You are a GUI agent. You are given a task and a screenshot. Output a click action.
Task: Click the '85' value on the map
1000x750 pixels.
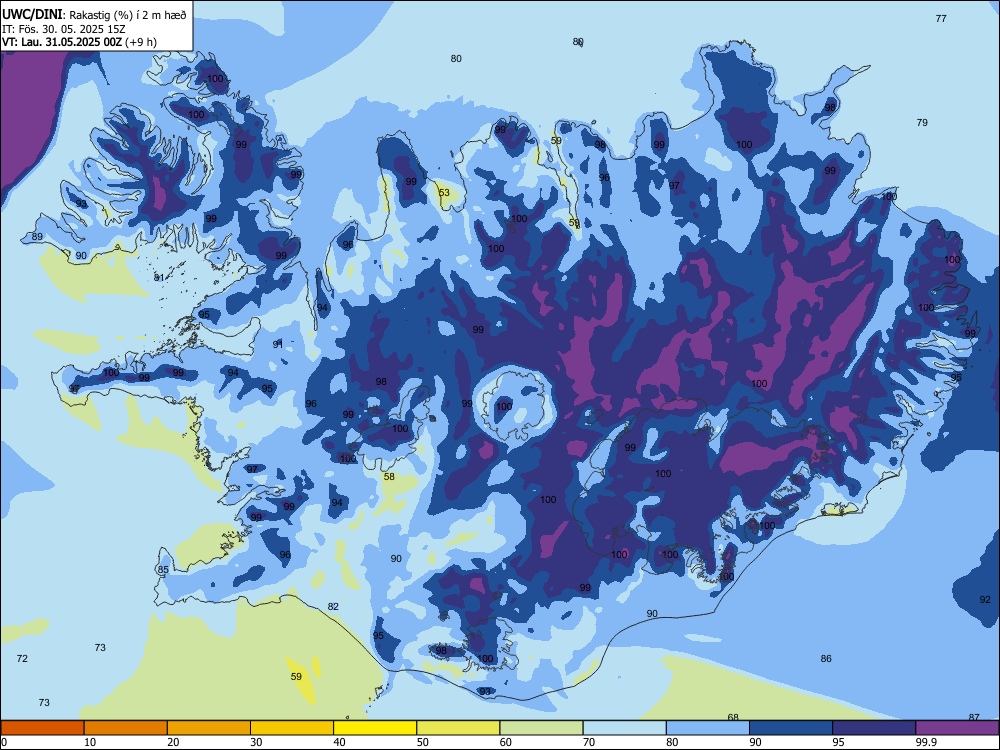(163, 570)
